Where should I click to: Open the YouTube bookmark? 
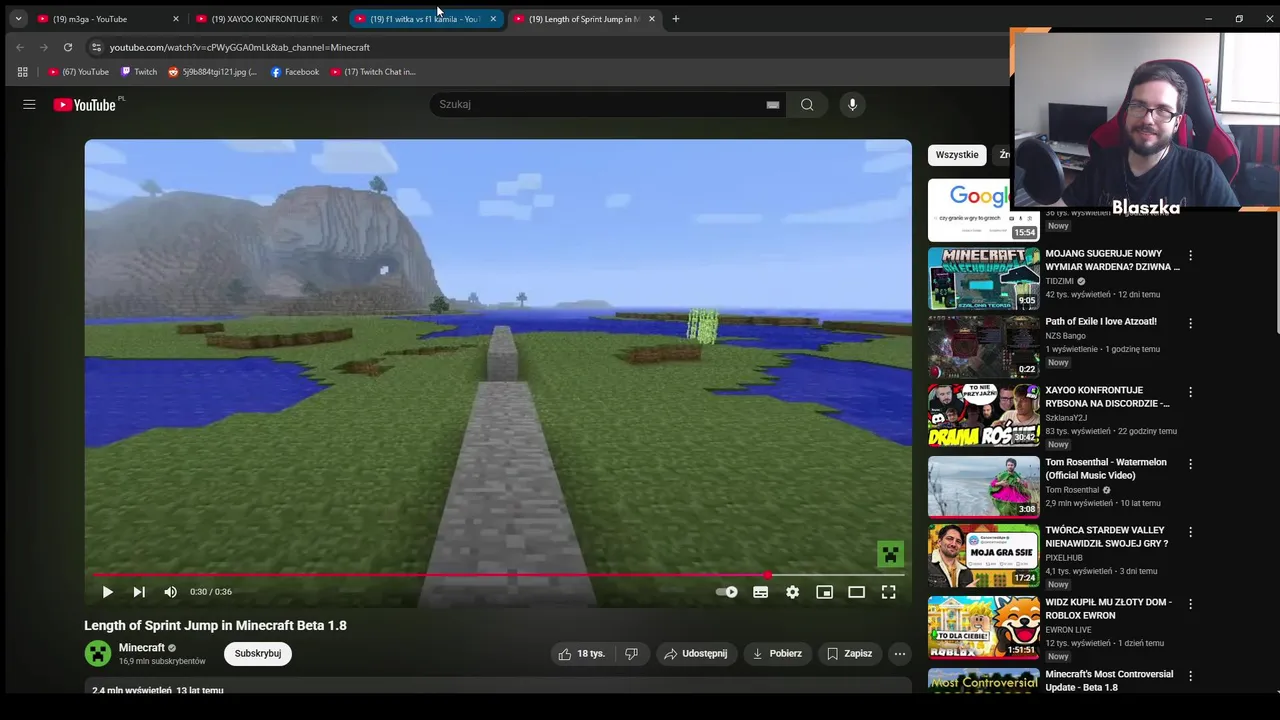click(x=79, y=72)
